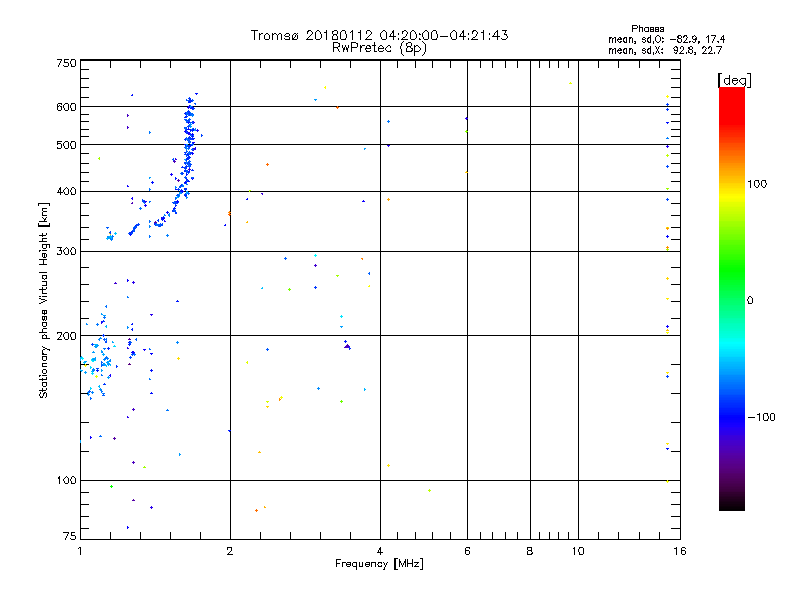800x600 pixels.
Task: Click the y-axis tick label "75"
Action: (x=70, y=536)
